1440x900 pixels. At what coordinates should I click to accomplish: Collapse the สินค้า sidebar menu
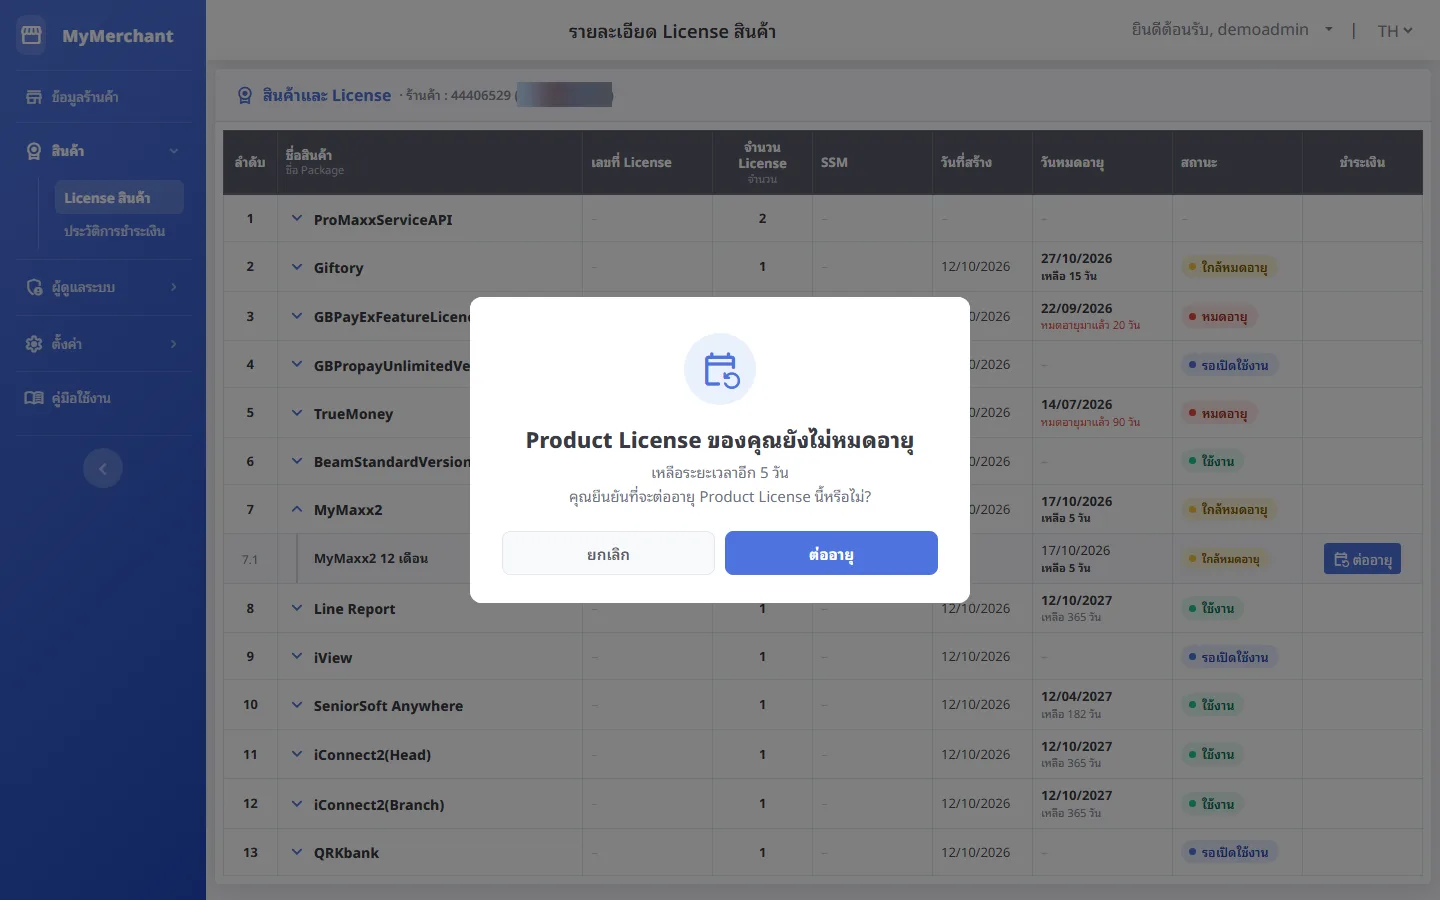(103, 151)
